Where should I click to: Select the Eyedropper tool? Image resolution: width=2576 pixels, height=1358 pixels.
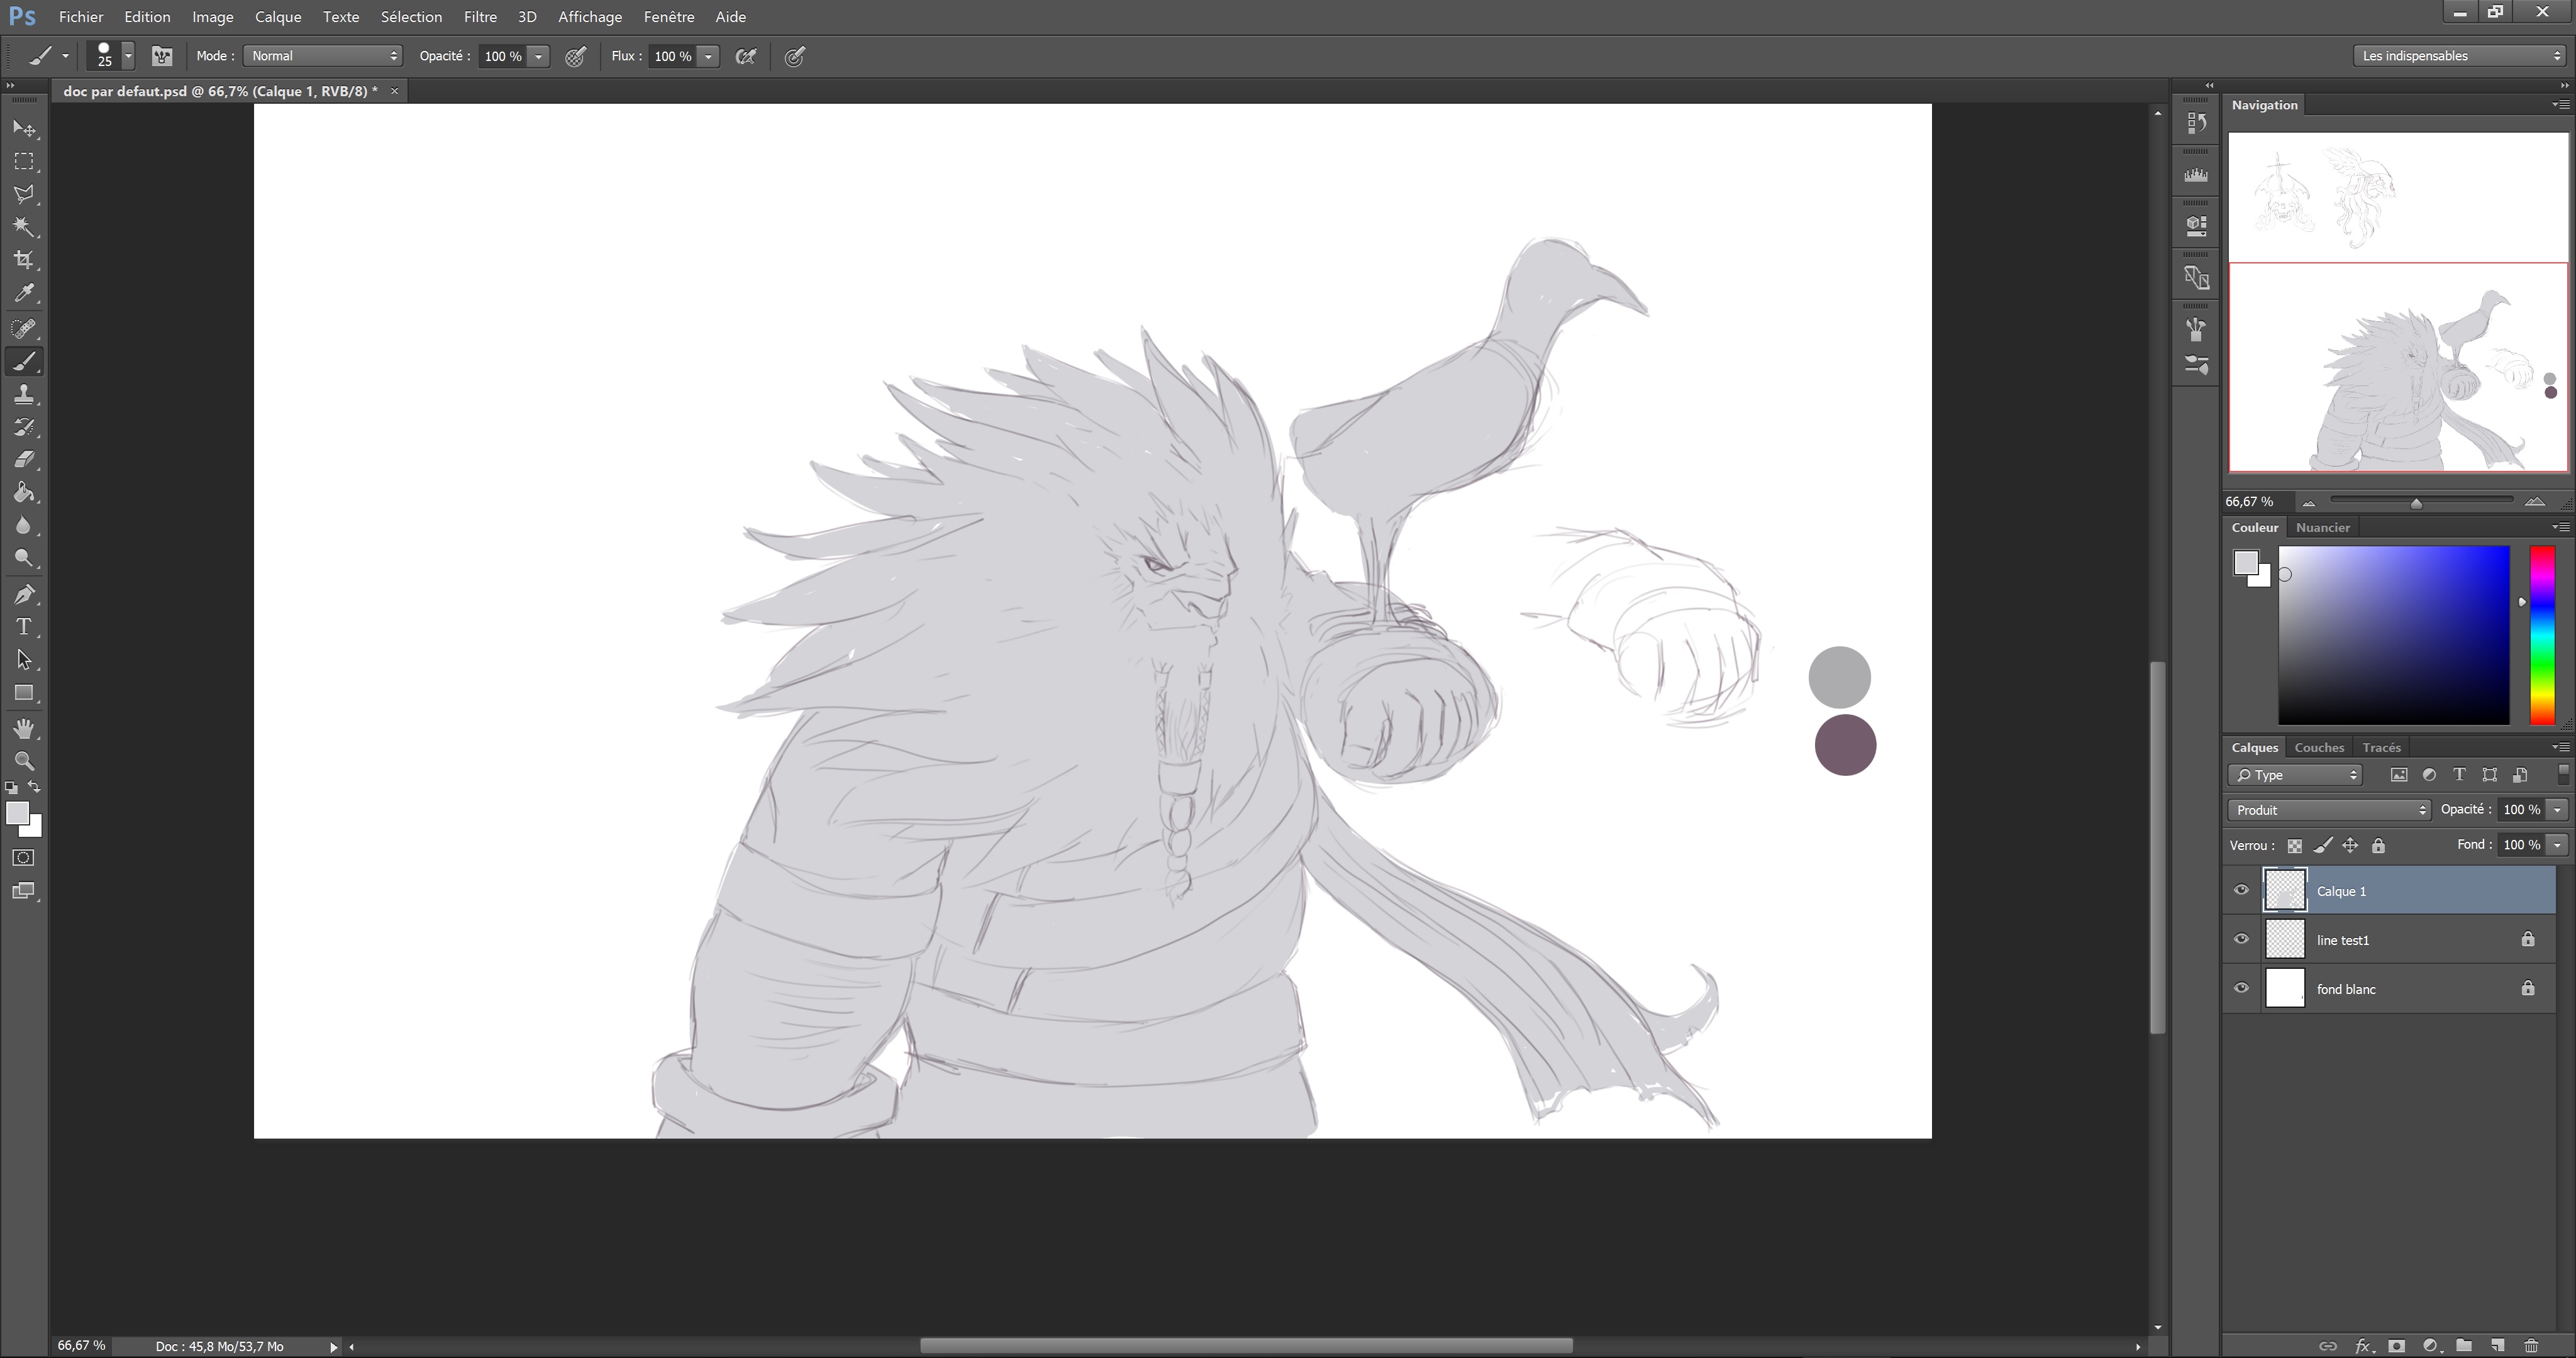coord(24,293)
